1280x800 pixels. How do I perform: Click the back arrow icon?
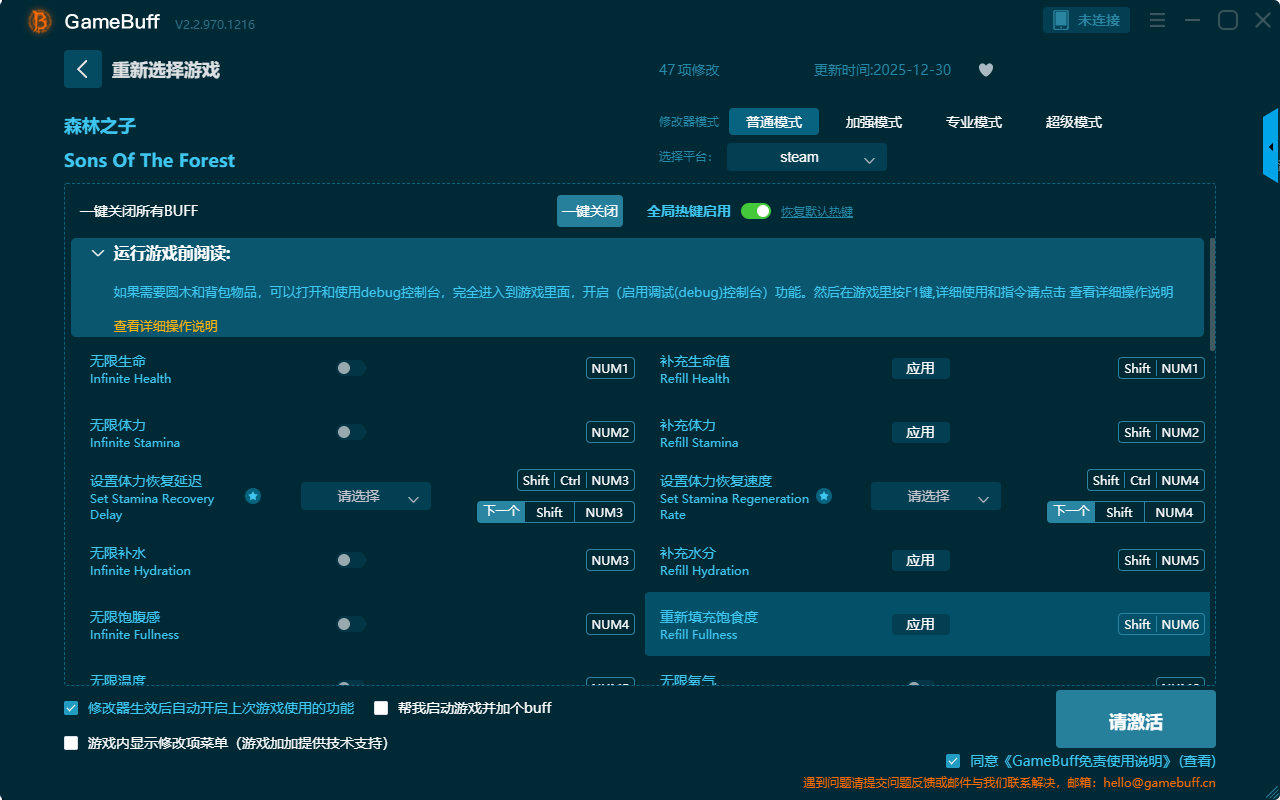point(82,69)
